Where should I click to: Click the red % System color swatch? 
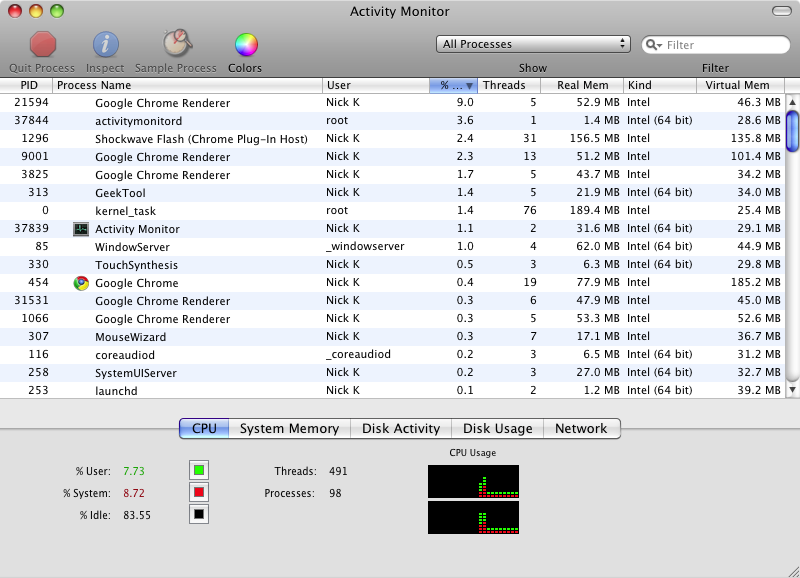pos(199,492)
